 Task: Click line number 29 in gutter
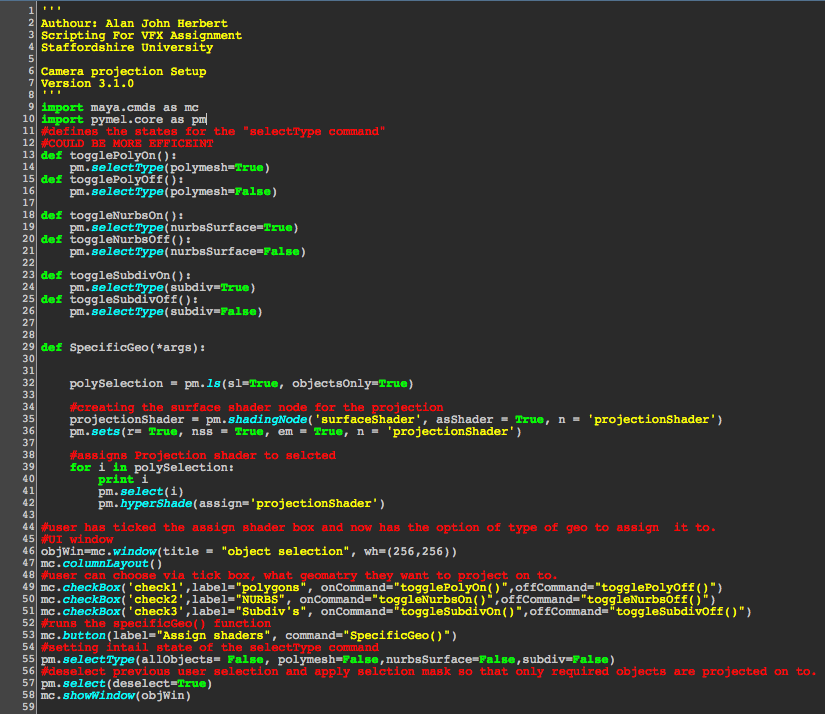coord(28,347)
